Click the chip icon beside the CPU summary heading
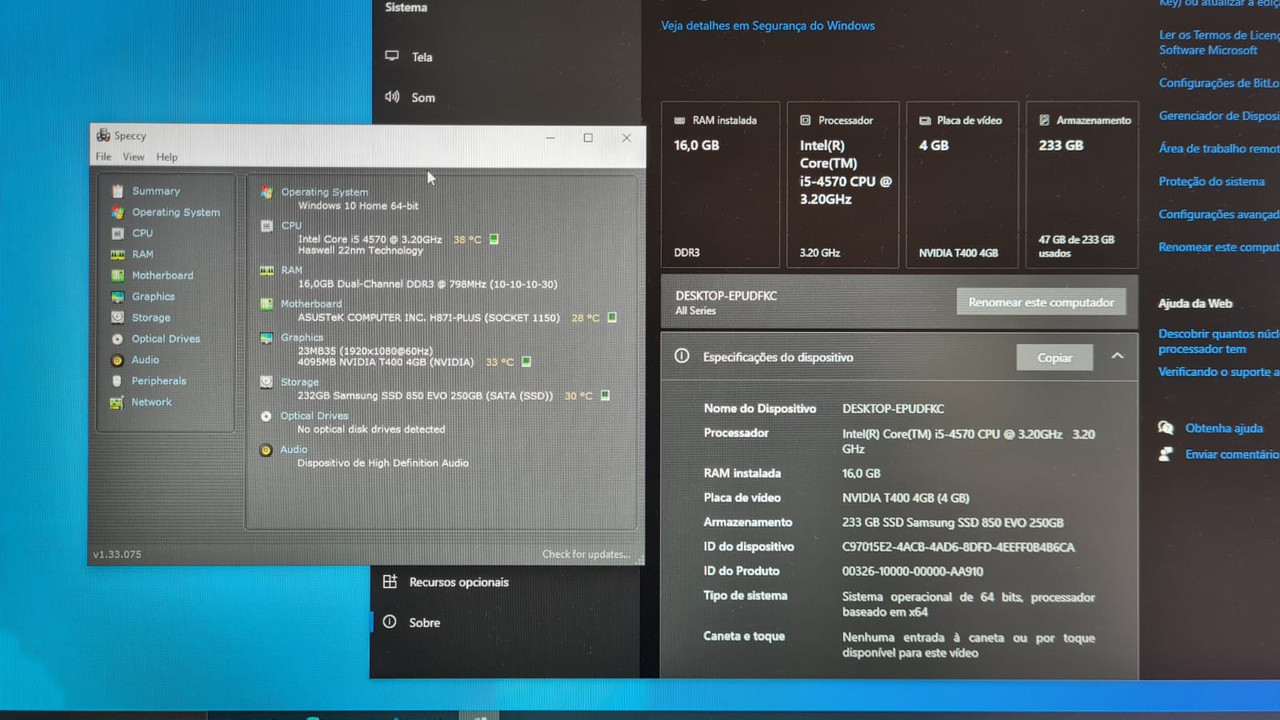This screenshot has height=720, width=1280. tap(266, 226)
